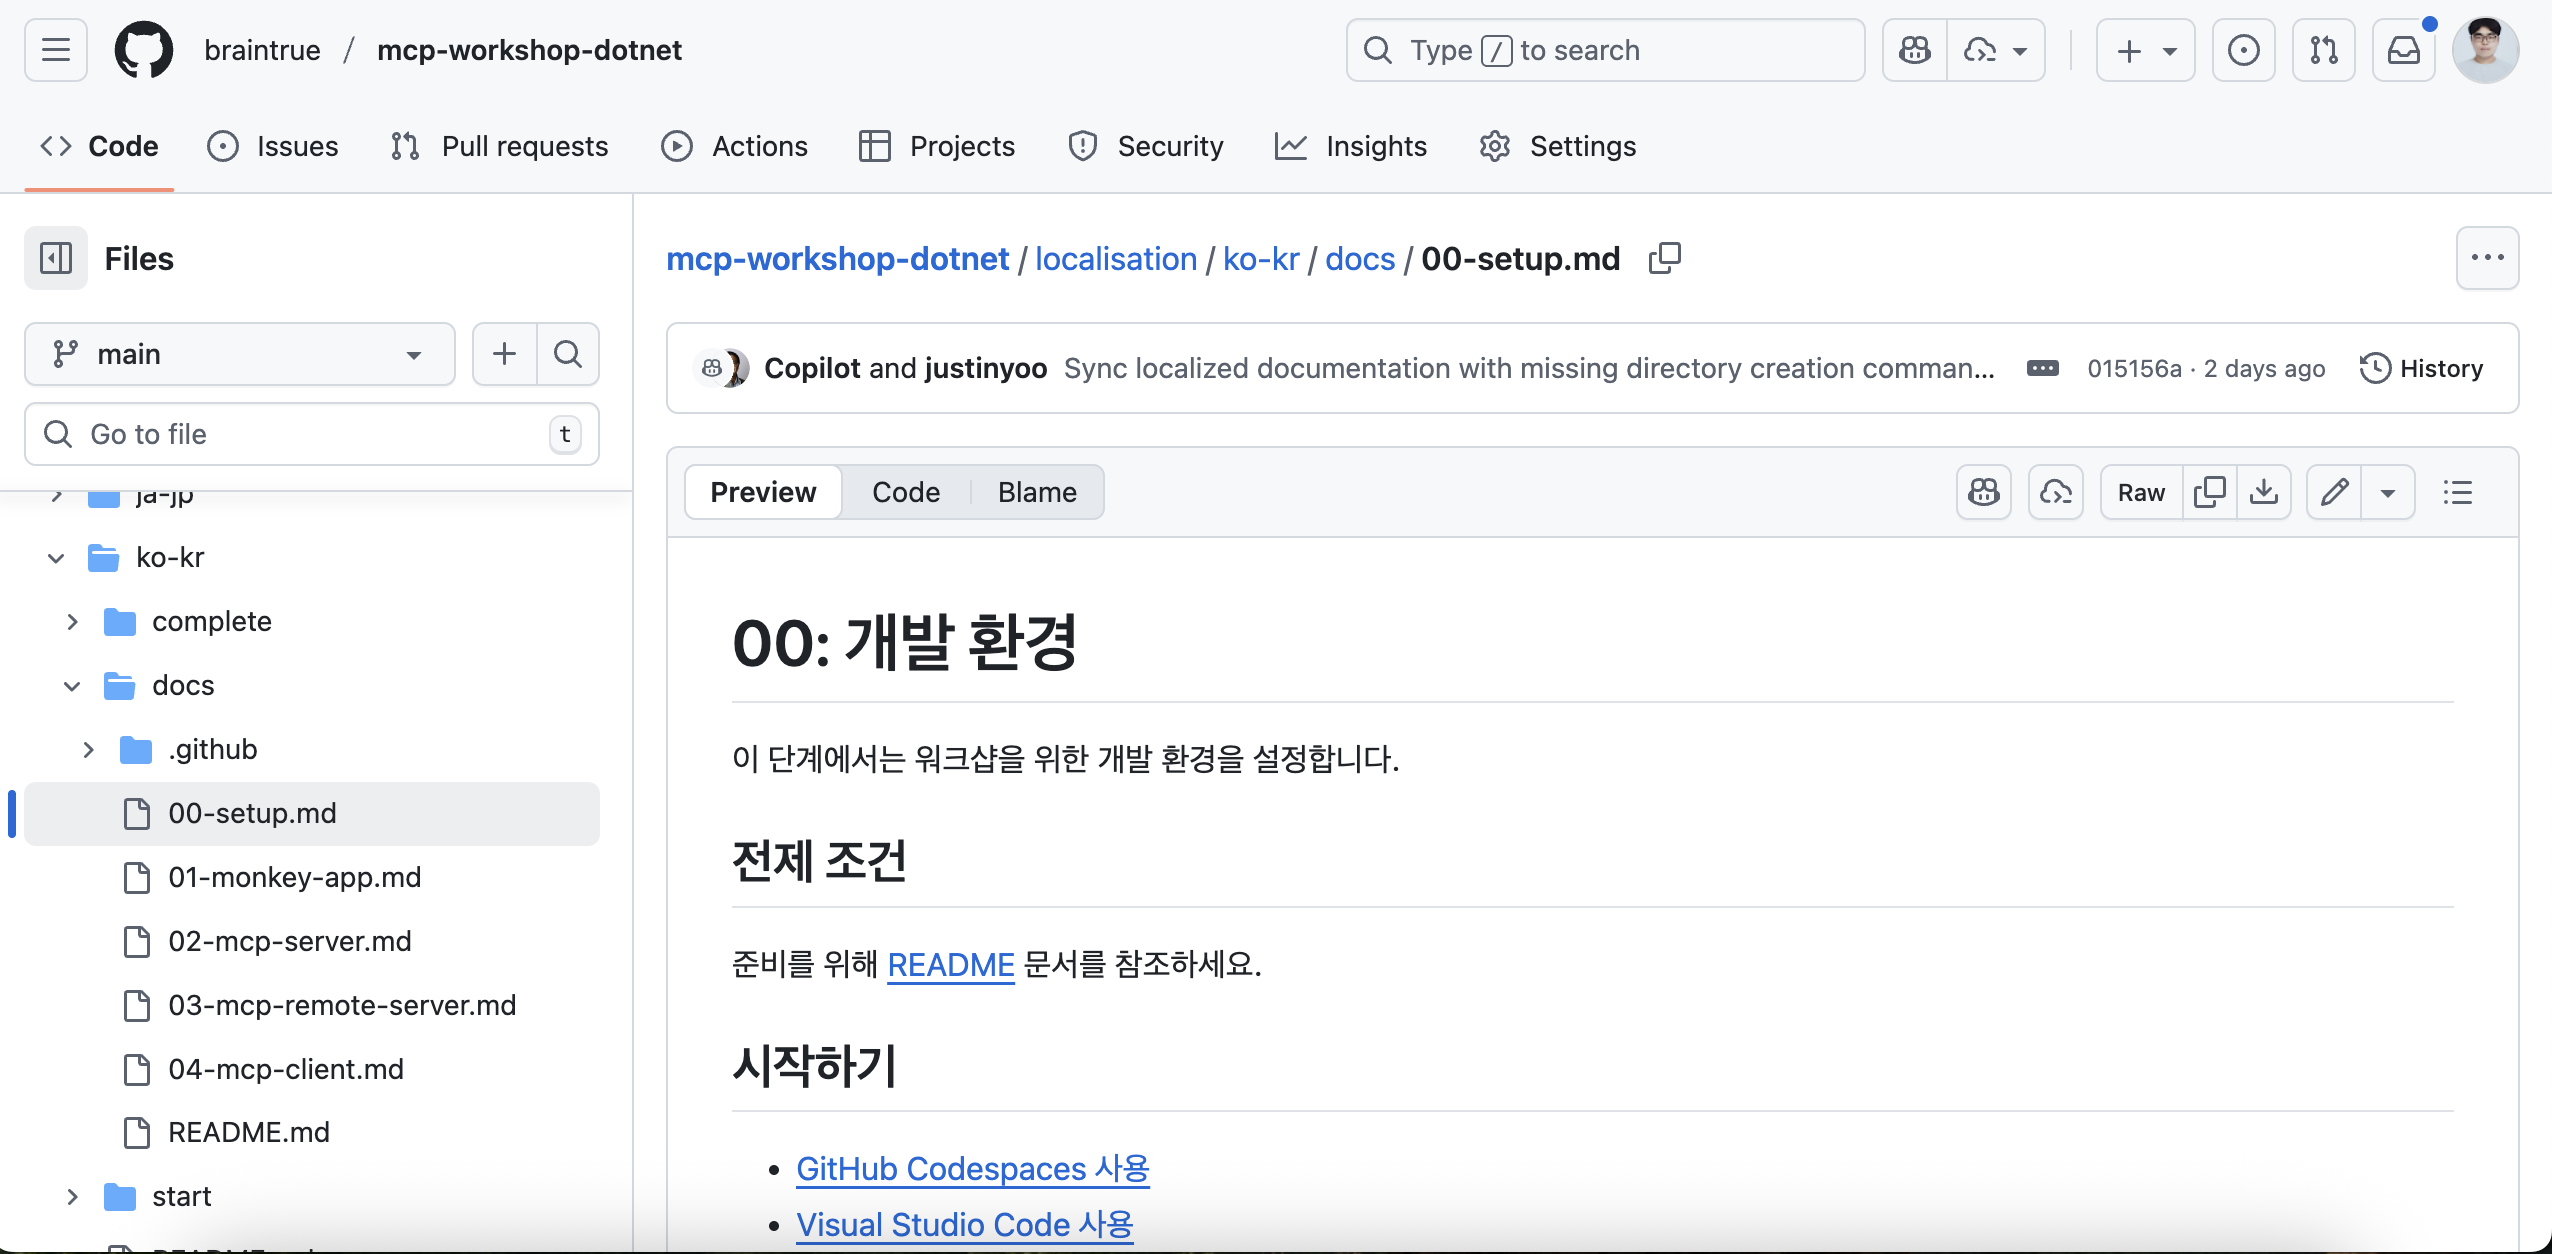
Task: Go to the GitHub homepage logo
Action: (x=144, y=50)
